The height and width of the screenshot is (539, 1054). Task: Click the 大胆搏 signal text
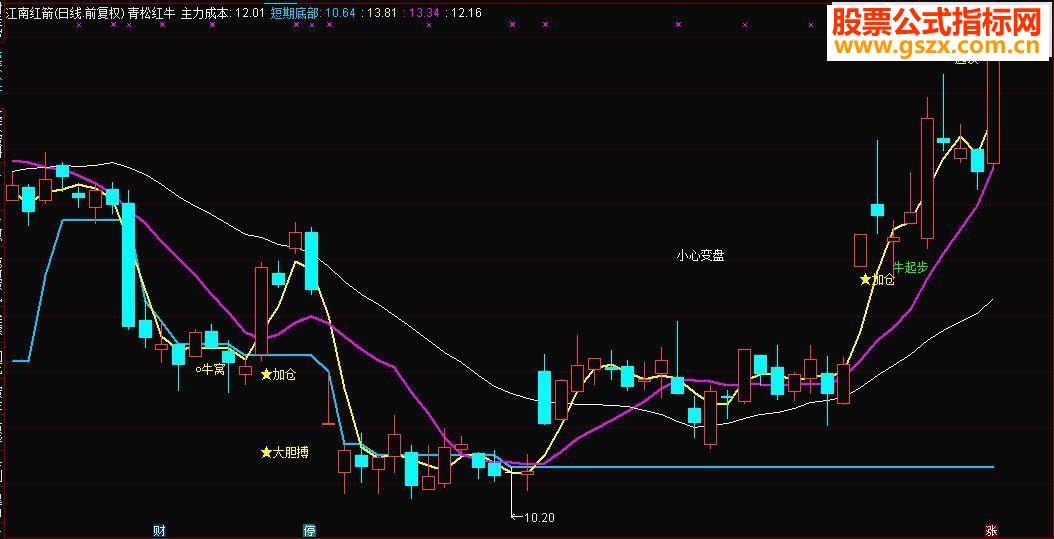point(290,453)
